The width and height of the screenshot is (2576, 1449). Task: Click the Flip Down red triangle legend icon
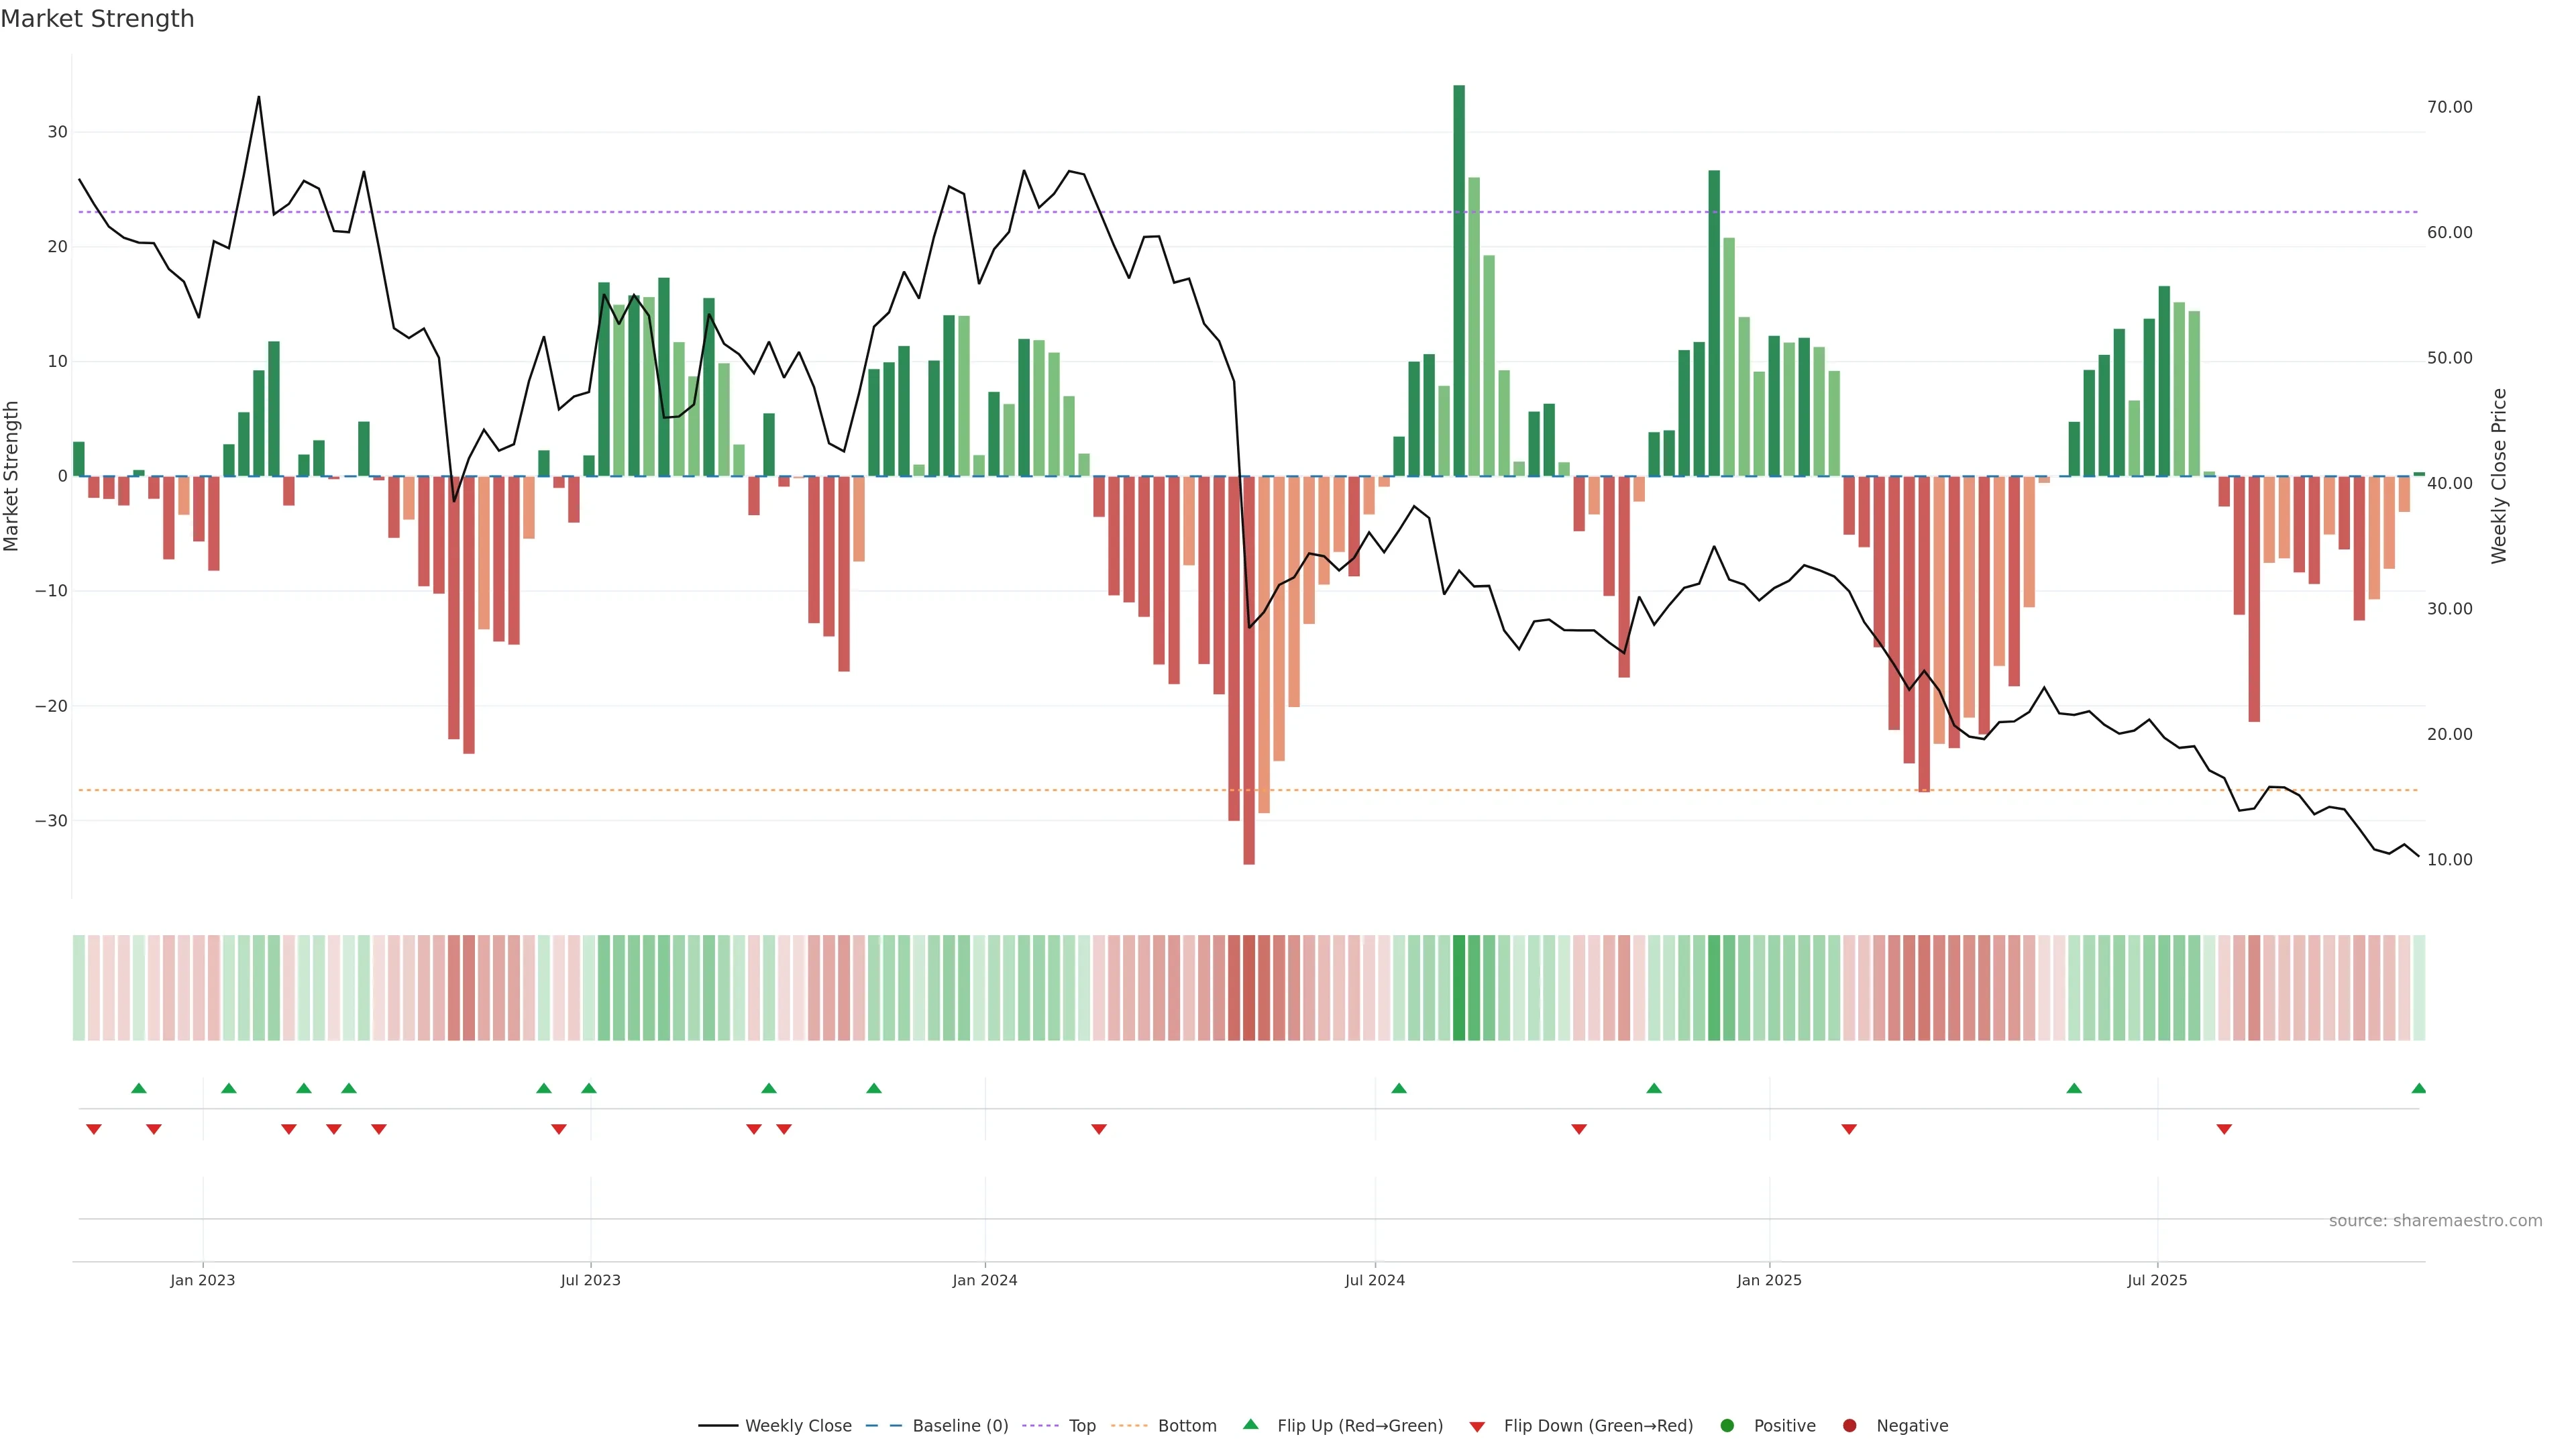1477,1427
